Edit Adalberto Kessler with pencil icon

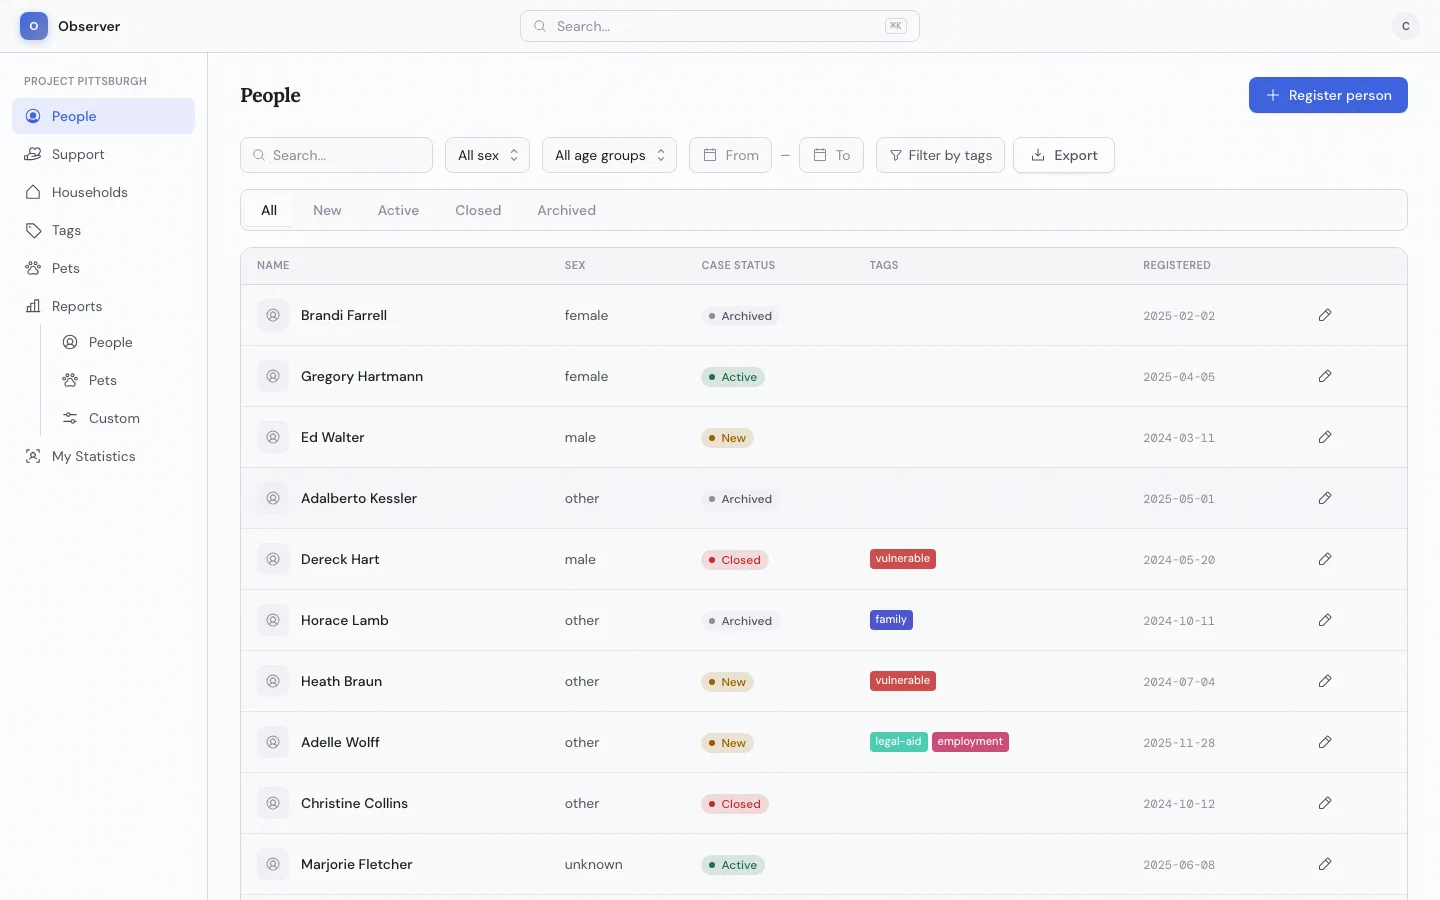[1325, 498]
